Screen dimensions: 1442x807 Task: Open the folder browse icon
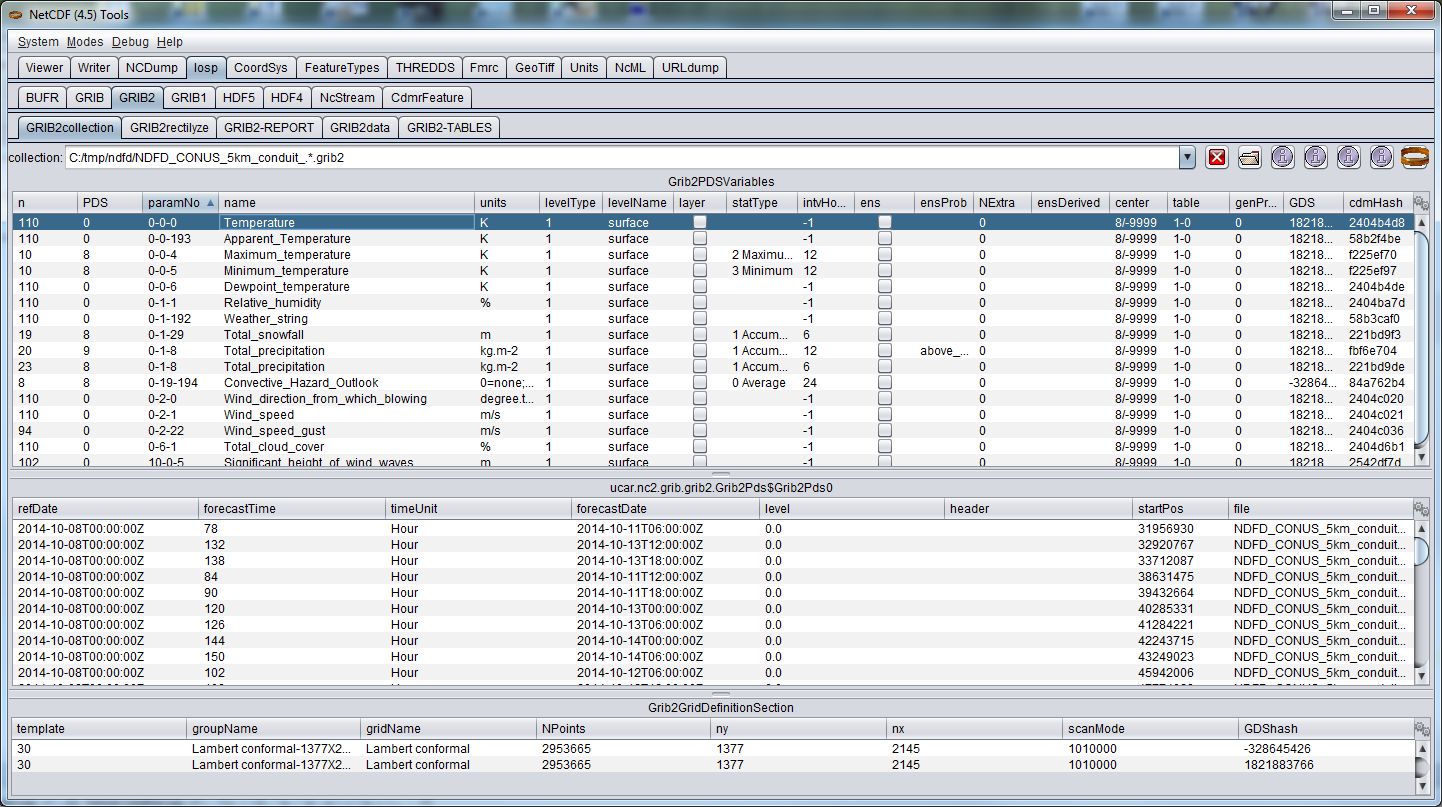click(1249, 157)
